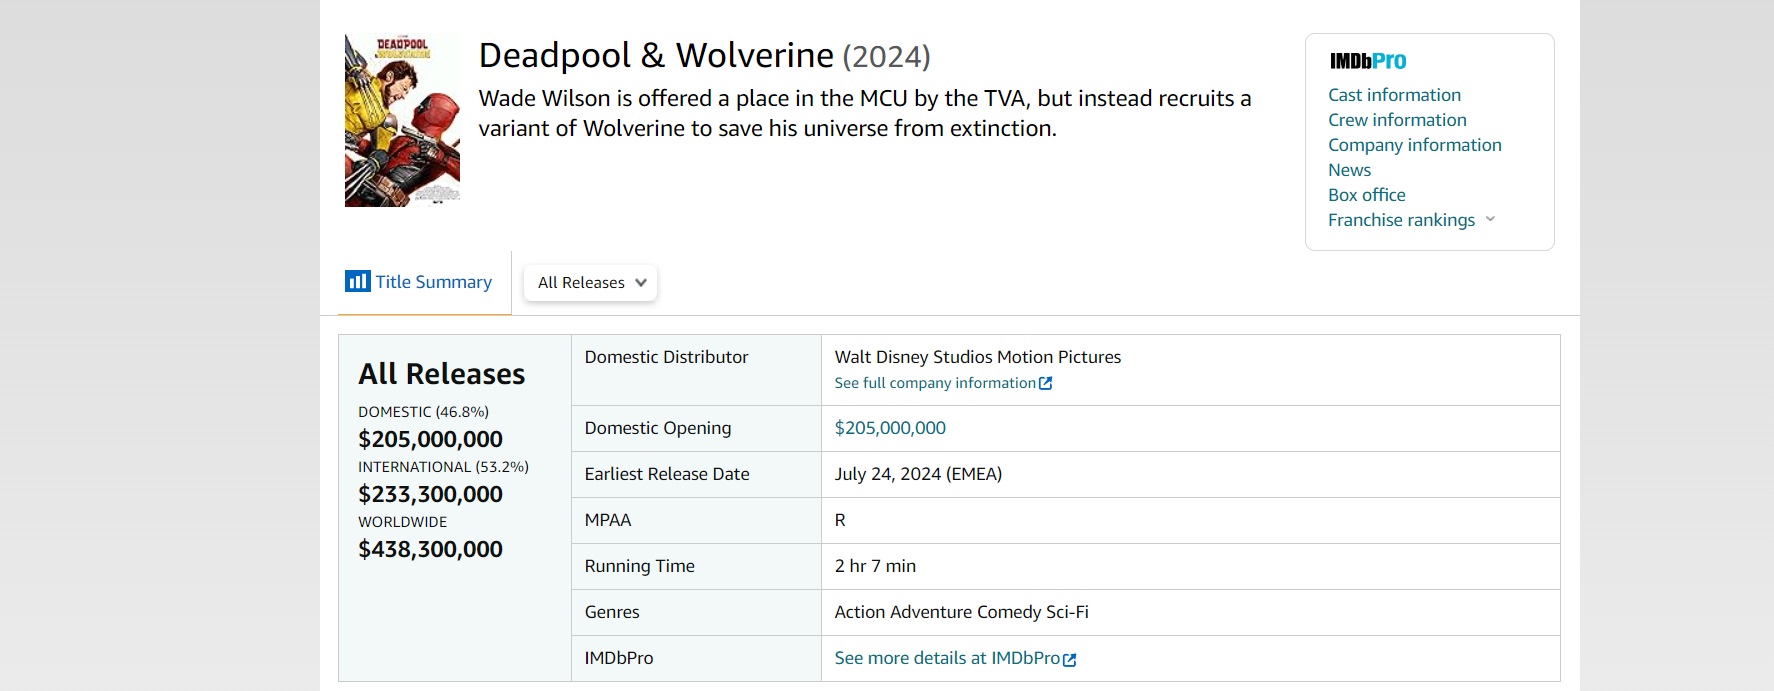This screenshot has height=691, width=1774.
Task: Click the MPAA rating value R
Action: click(840, 520)
